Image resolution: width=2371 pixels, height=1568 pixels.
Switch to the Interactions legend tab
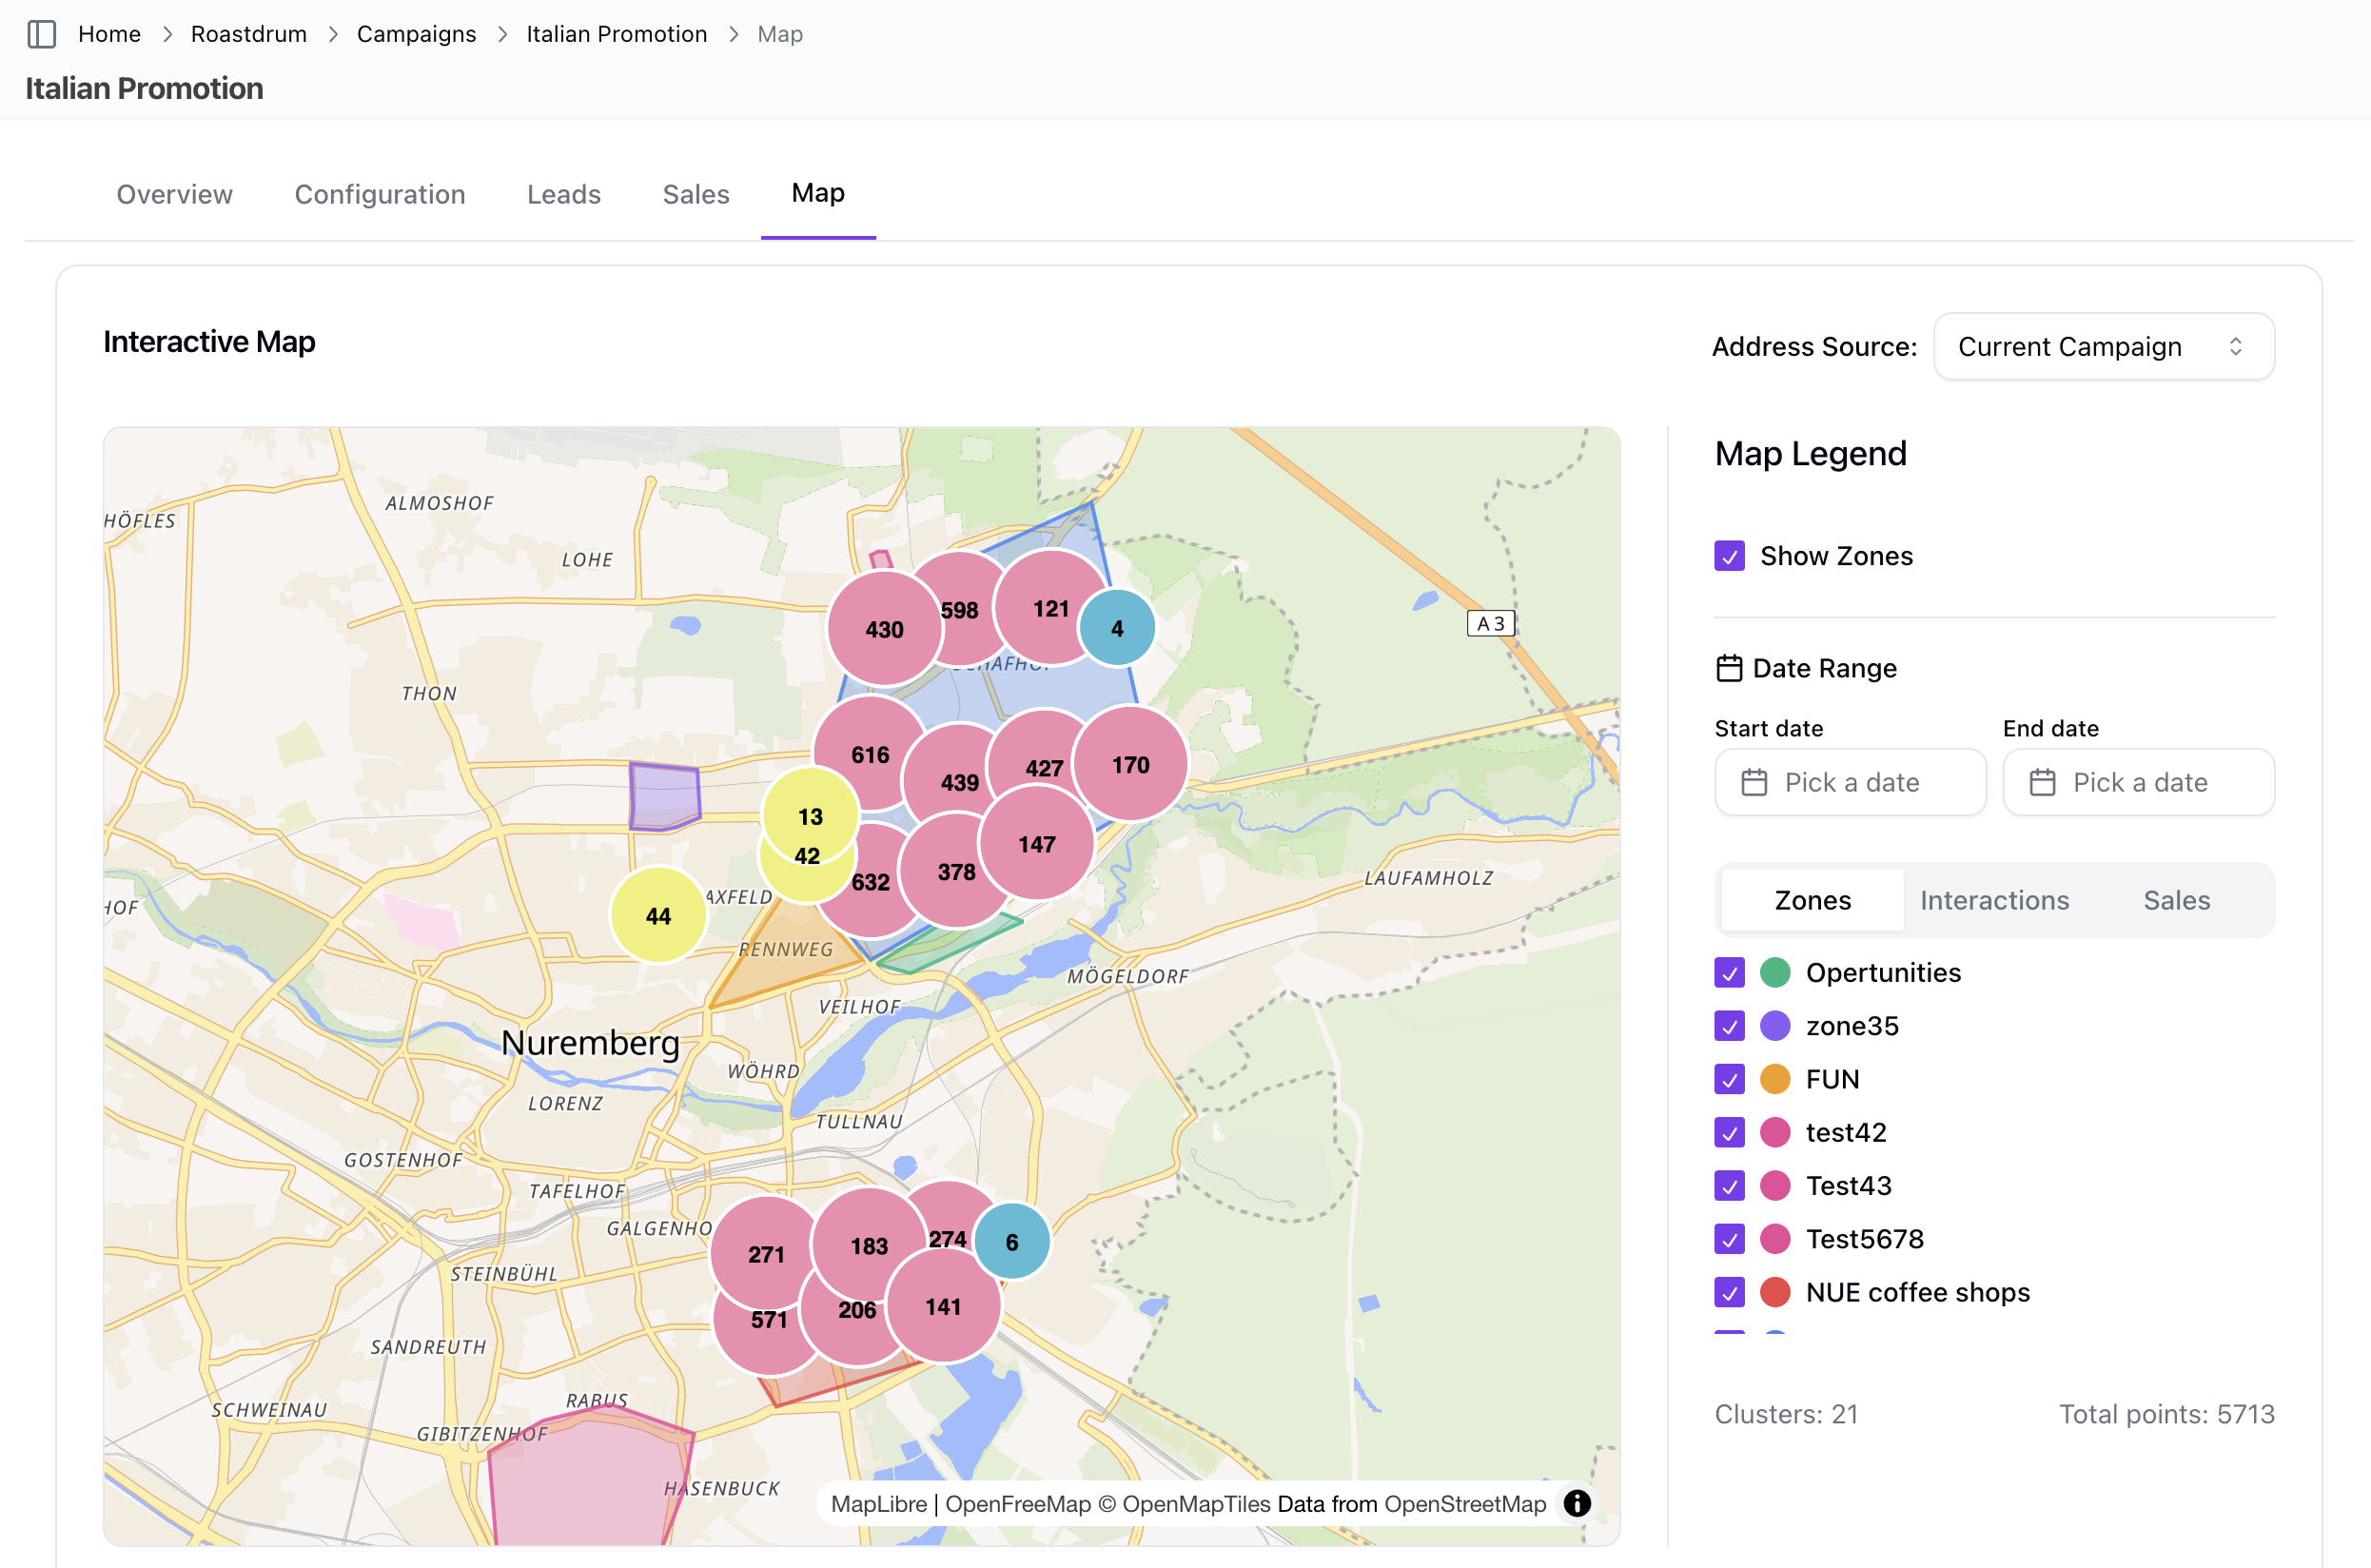tap(1993, 900)
